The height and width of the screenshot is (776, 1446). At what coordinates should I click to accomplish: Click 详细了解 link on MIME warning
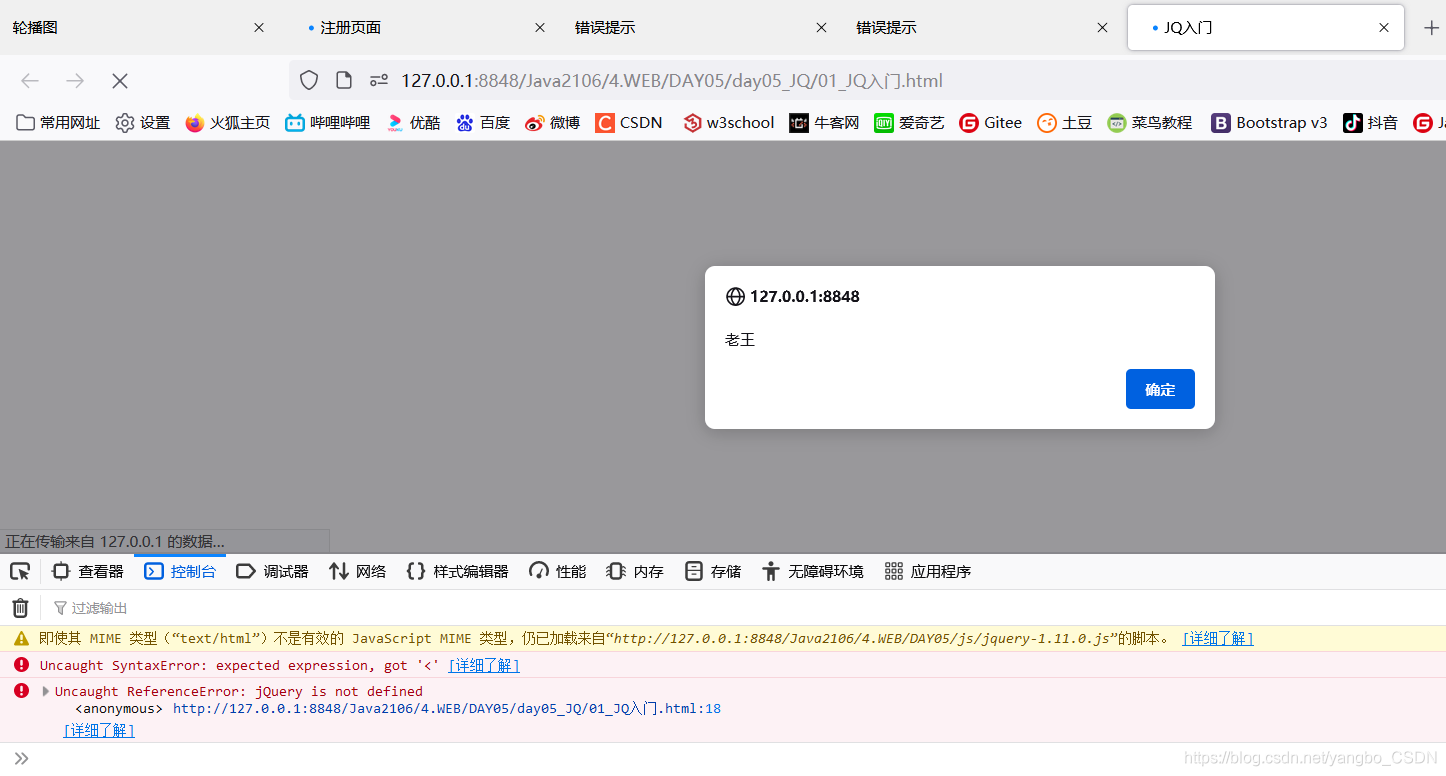click(x=1217, y=639)
